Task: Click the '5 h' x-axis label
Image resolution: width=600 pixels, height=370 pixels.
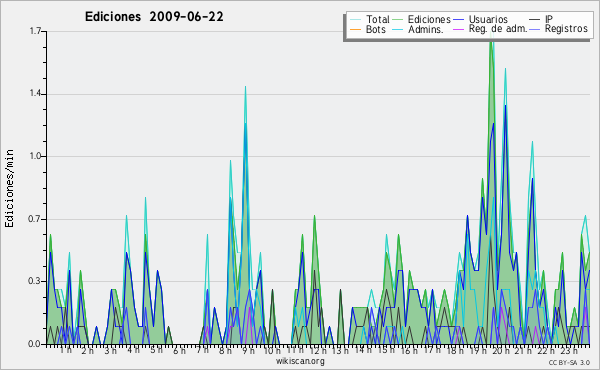Action: (156, 350)
